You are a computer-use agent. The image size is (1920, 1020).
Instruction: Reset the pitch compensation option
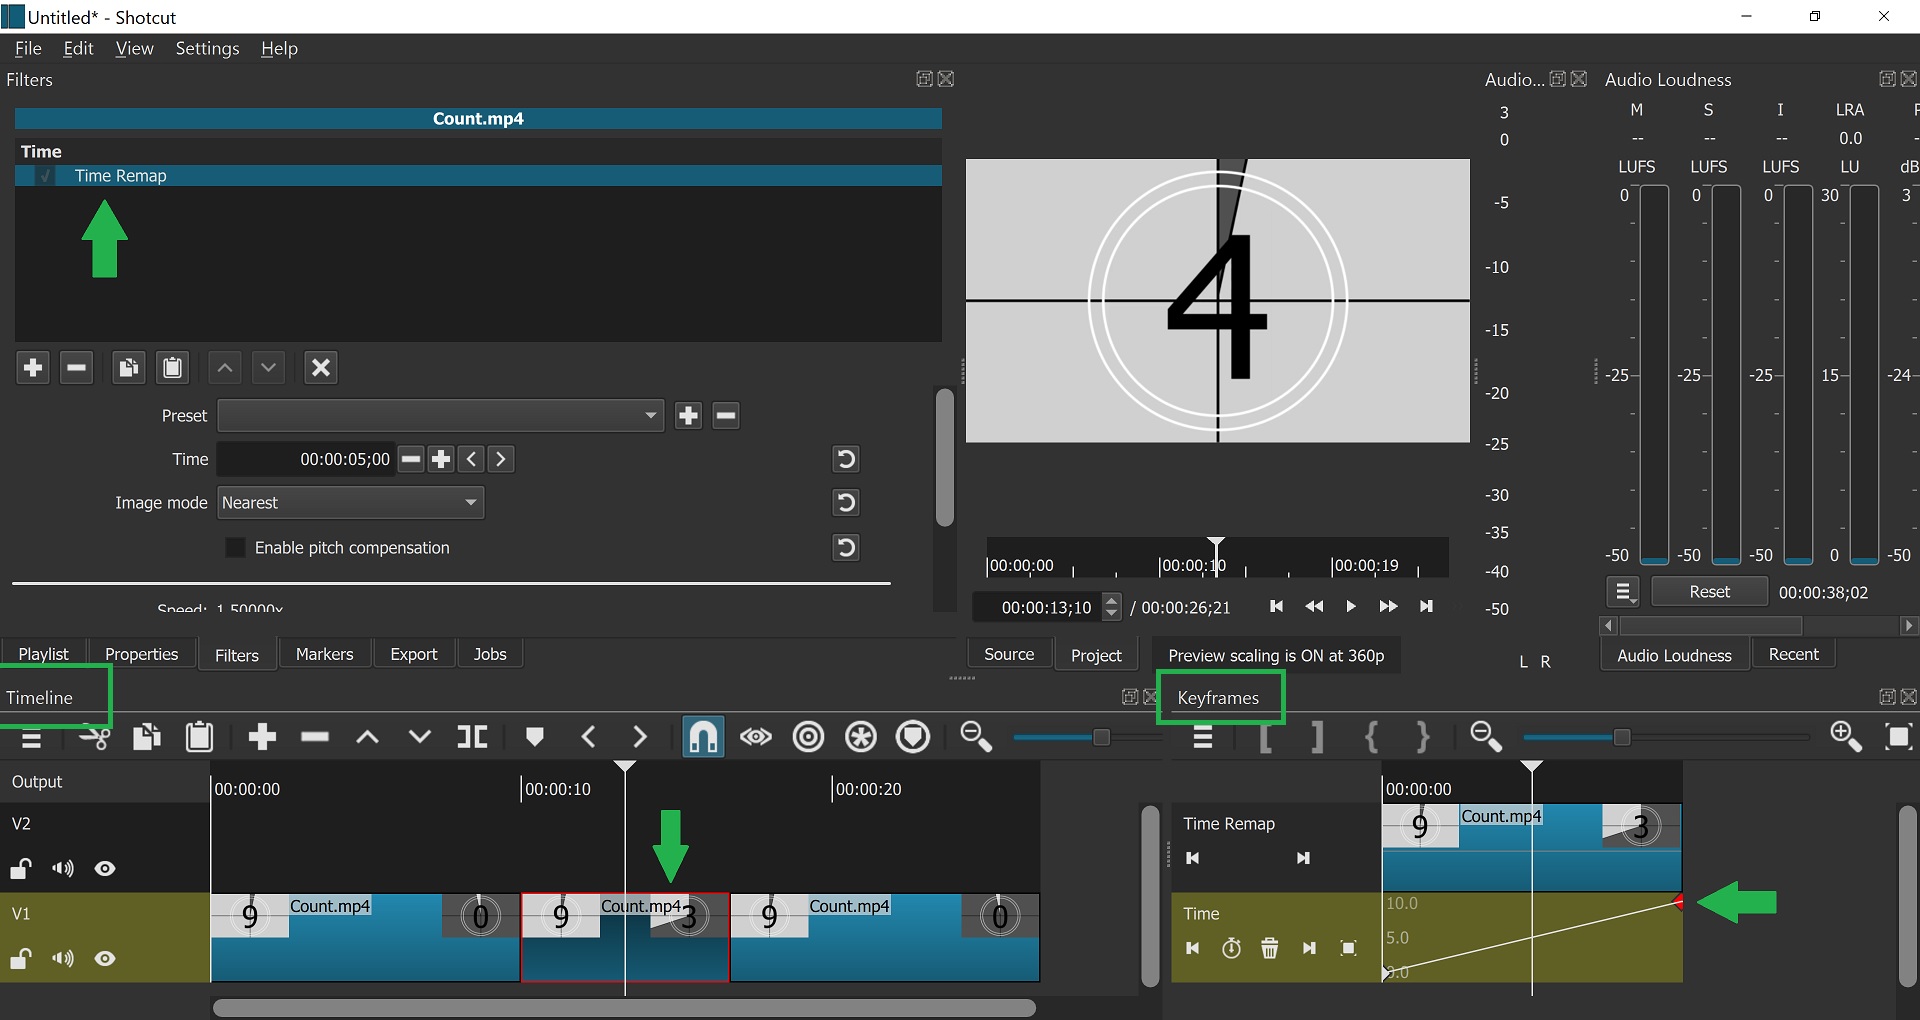[x=846, y=547]
